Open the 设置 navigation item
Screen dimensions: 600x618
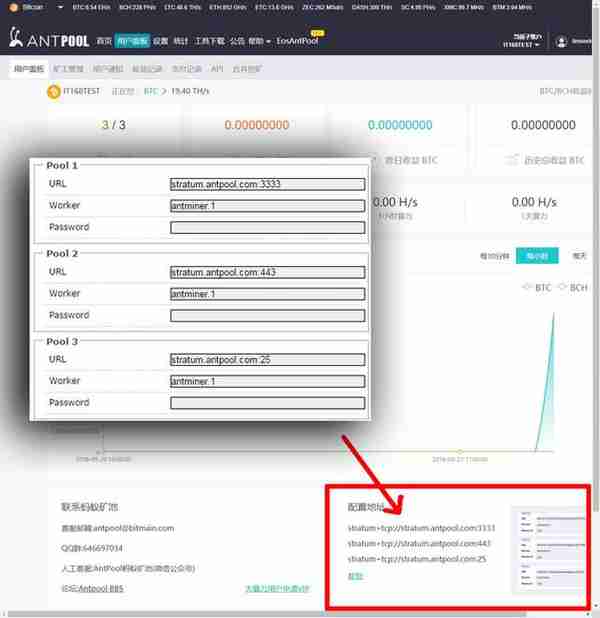coord(160,41)
